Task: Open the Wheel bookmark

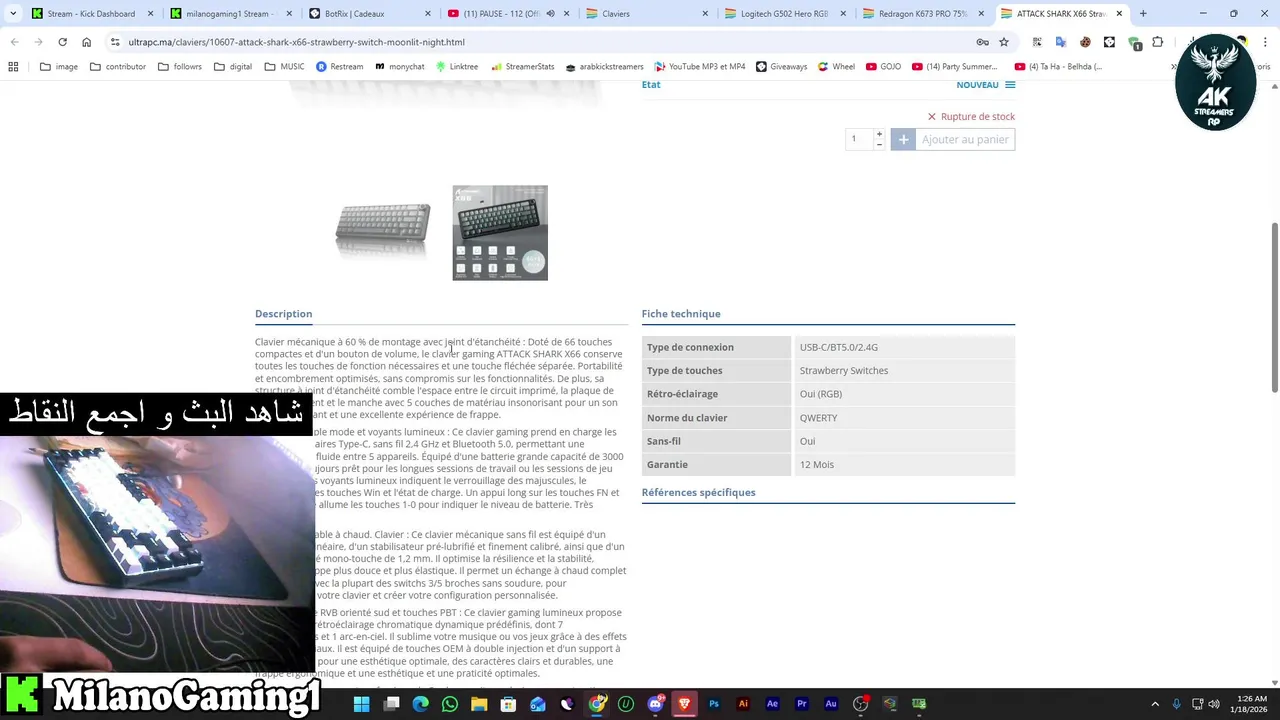Action: 836,66
